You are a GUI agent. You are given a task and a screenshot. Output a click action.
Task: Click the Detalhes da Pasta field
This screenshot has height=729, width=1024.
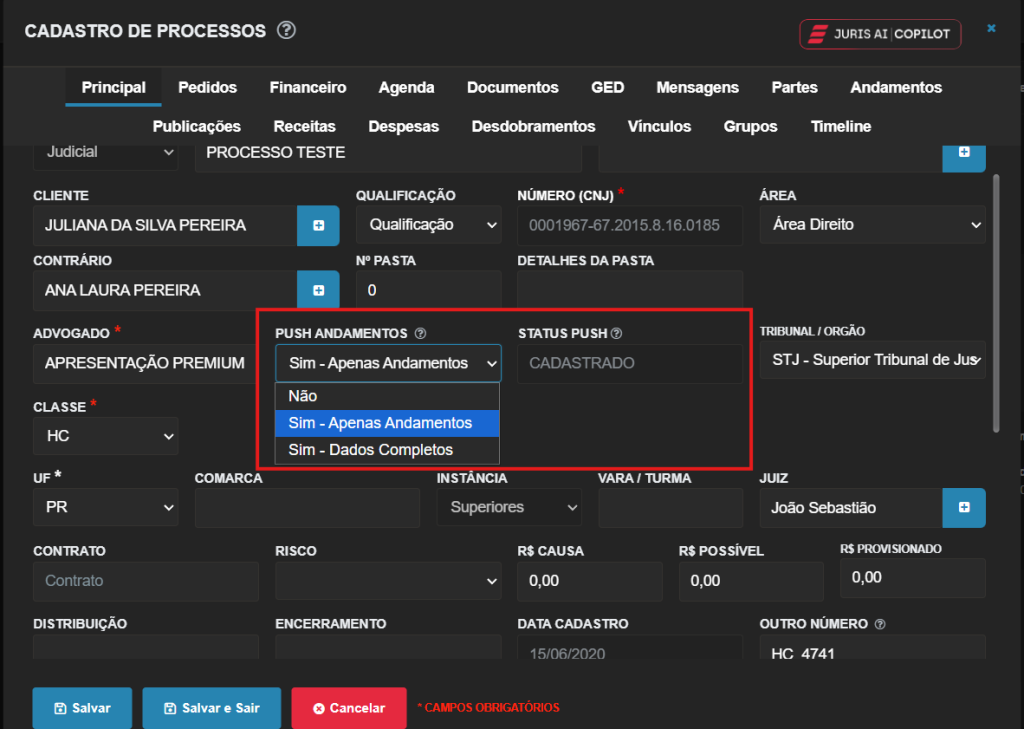coord(630,289)
